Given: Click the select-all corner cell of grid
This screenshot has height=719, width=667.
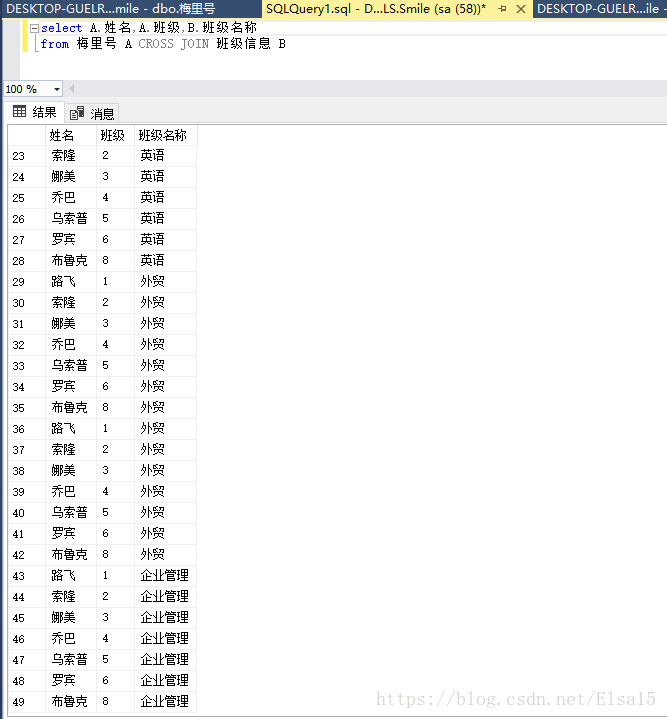Looking at the screenshot, I should pos(27,135).
